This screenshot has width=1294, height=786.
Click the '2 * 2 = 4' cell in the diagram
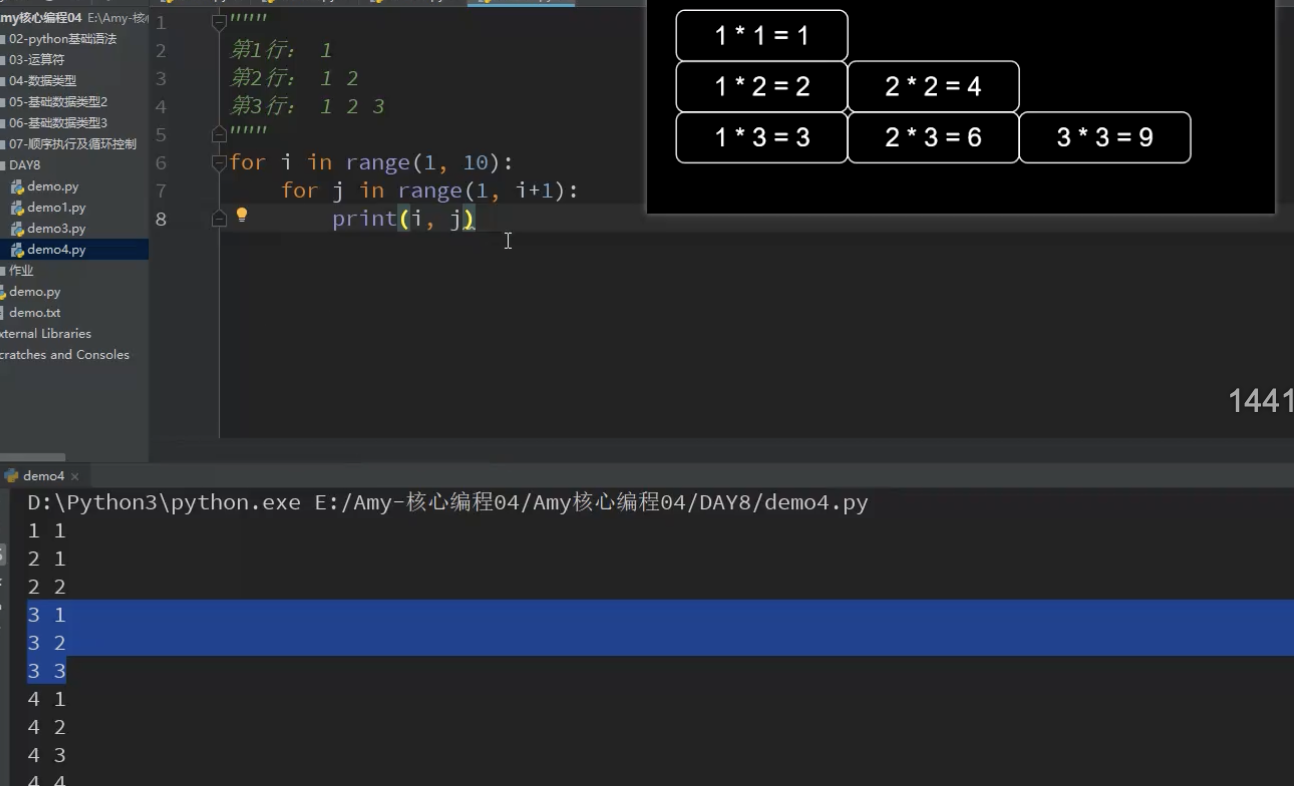[x=933, y=86]
